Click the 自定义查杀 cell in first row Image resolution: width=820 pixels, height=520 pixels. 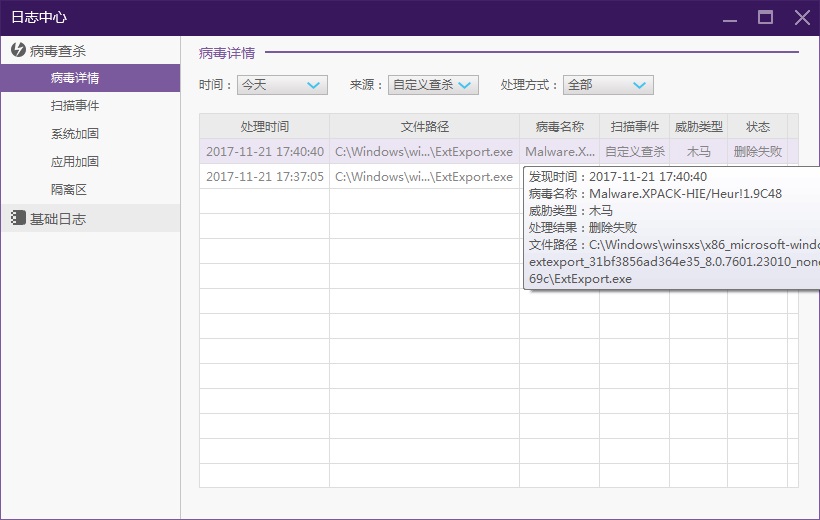pos(634,152)
